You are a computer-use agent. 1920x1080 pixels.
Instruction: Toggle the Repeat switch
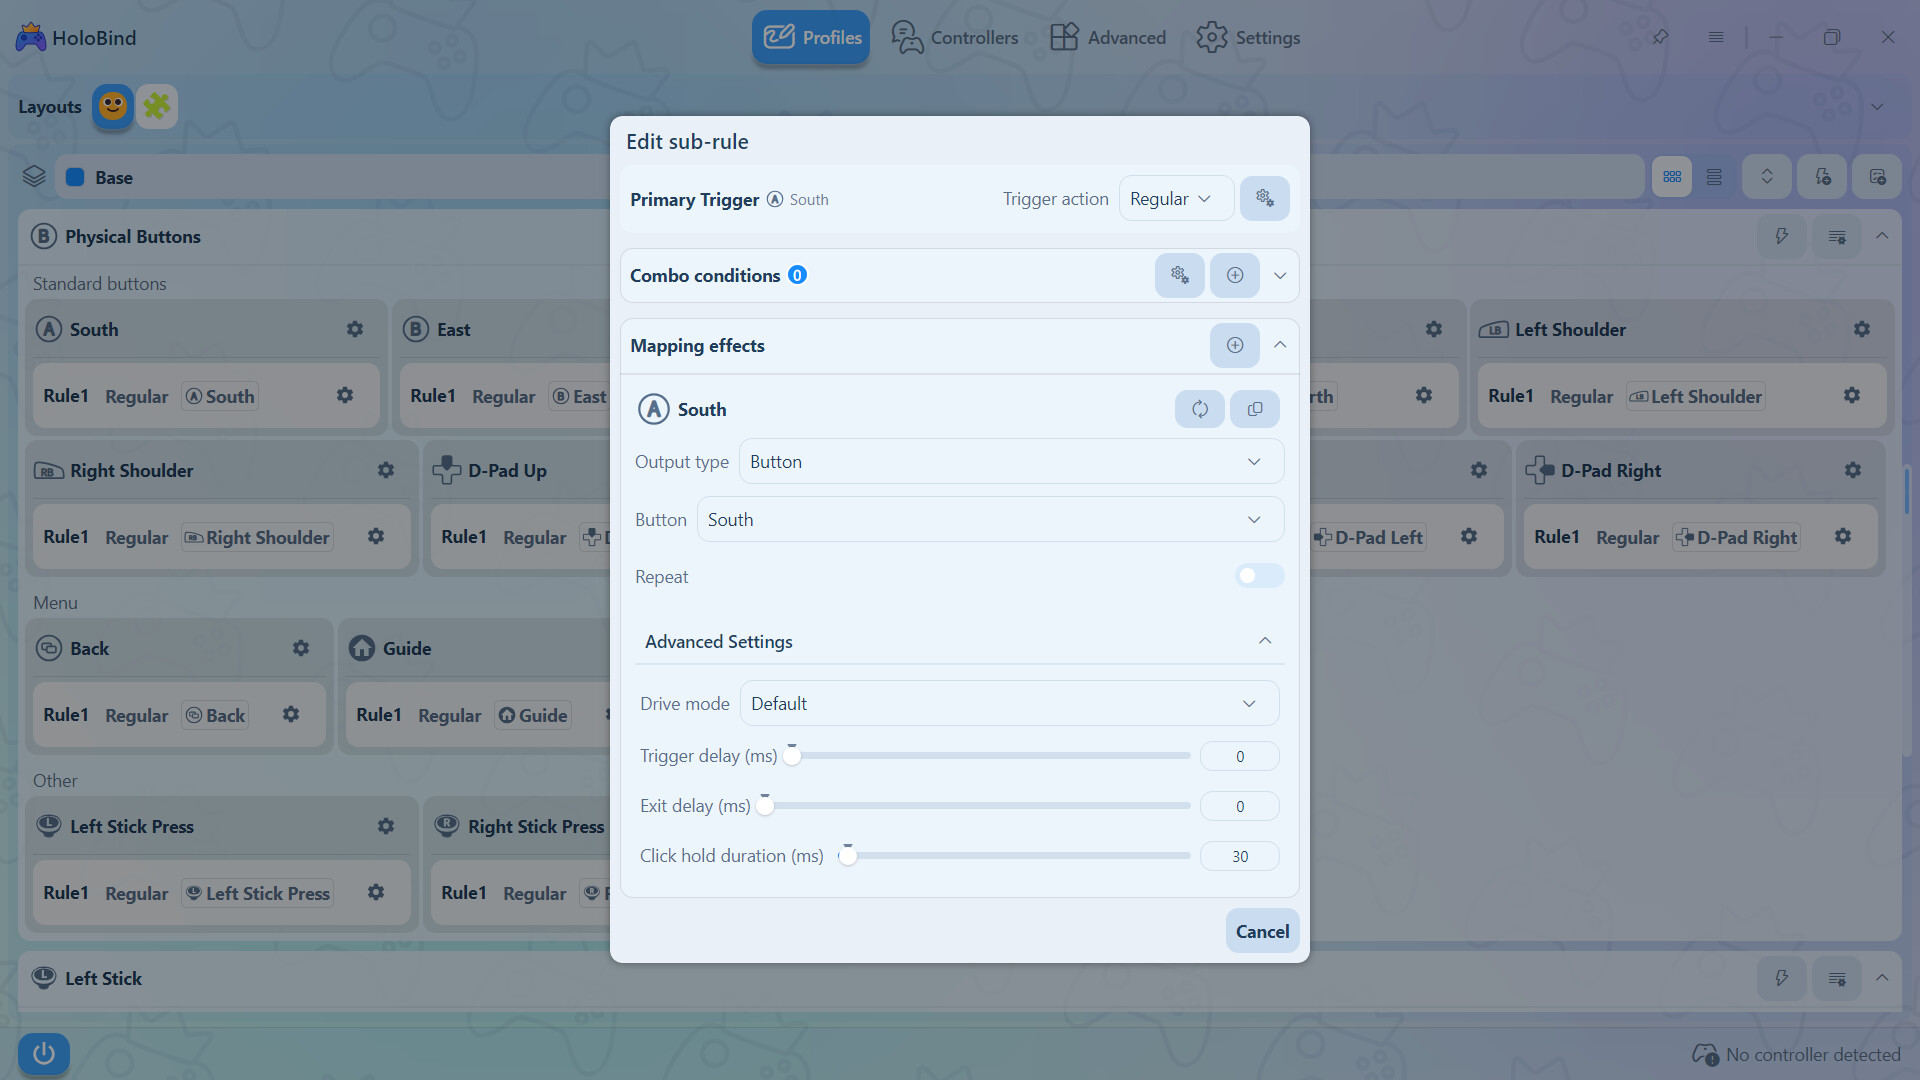point(1259,576)
